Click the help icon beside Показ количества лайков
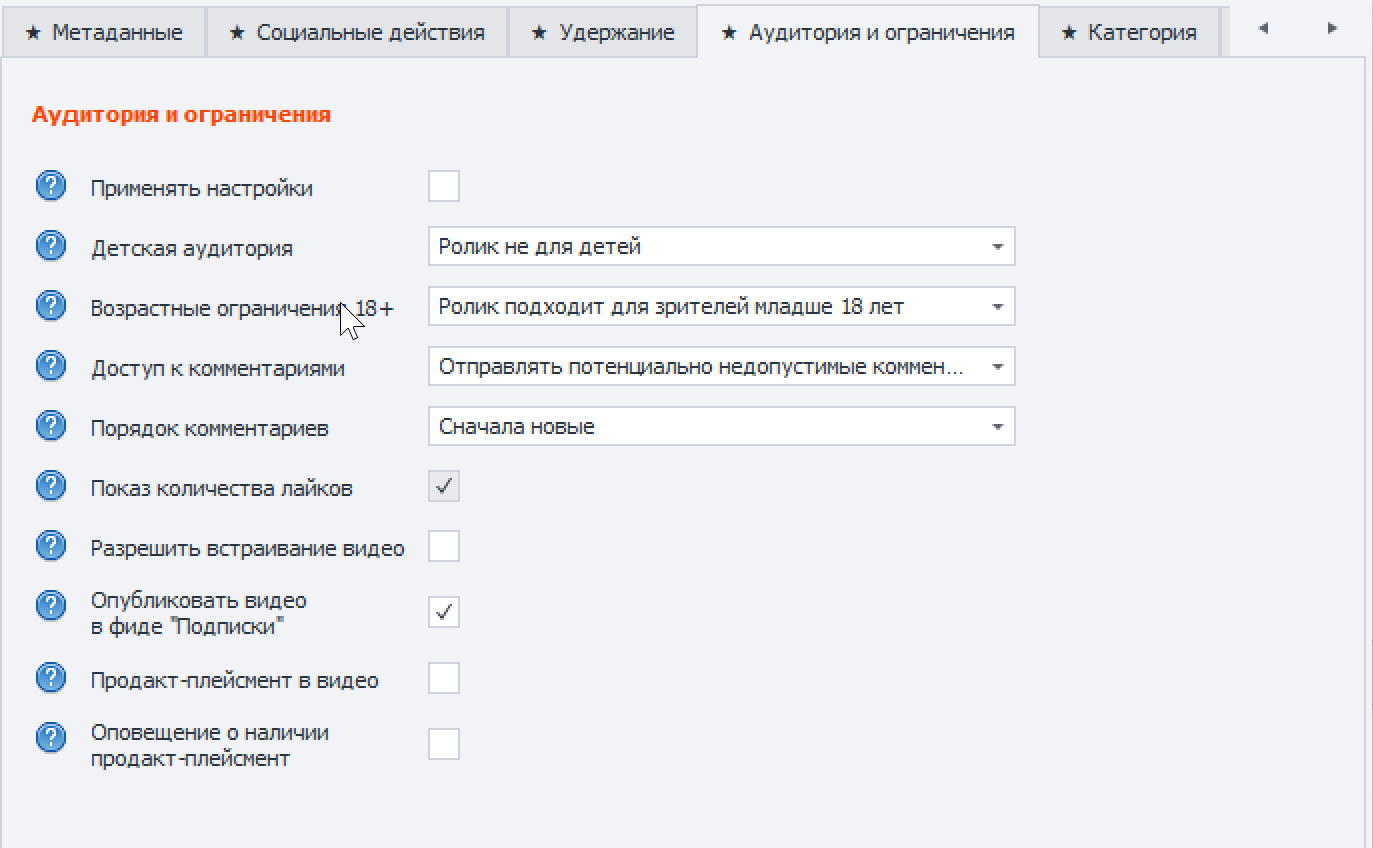 pyautogui.click(x=50, y=485)
